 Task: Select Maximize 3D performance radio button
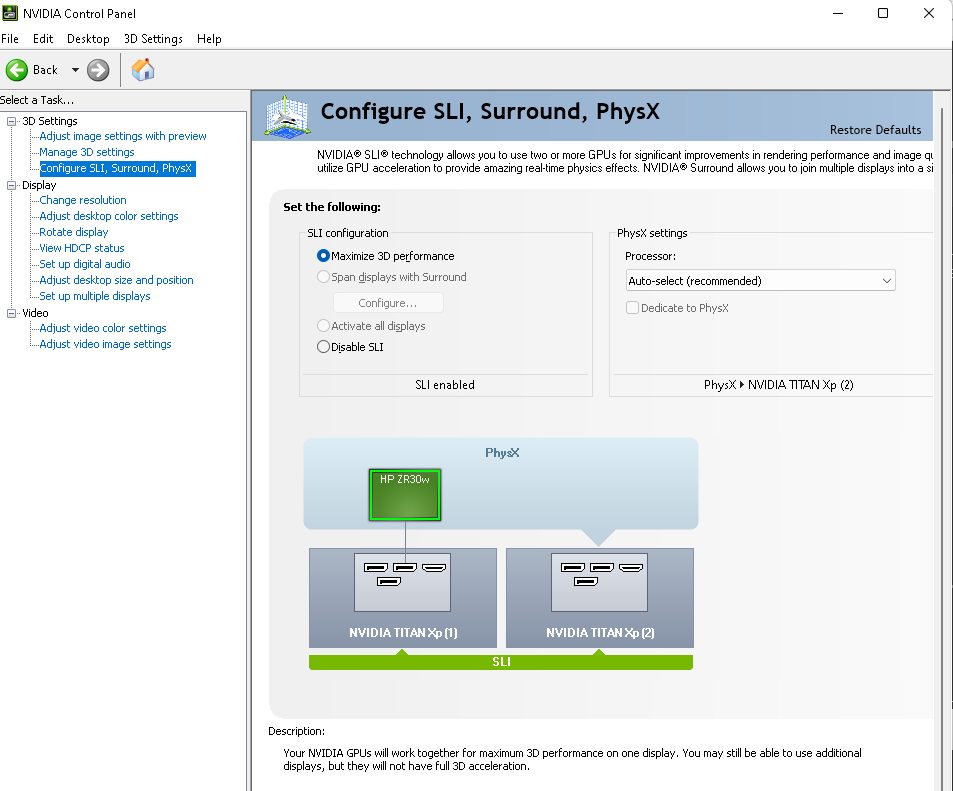click(323, 256)
